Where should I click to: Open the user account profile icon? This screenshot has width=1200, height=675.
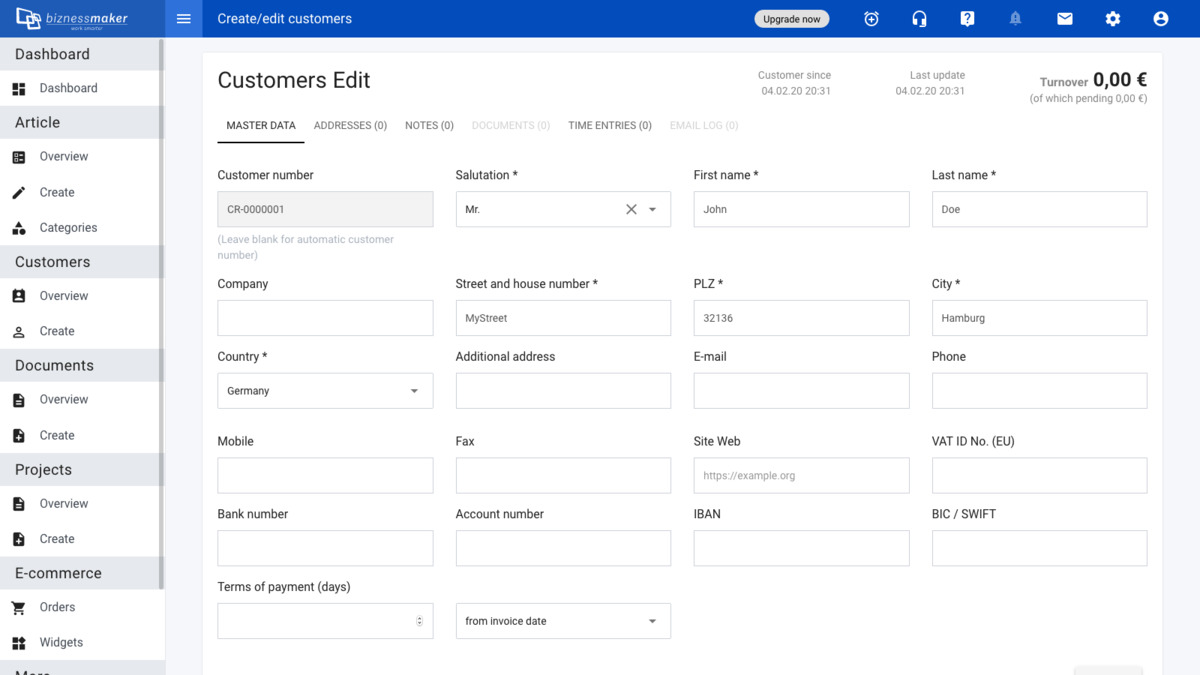coord(1161,19)
